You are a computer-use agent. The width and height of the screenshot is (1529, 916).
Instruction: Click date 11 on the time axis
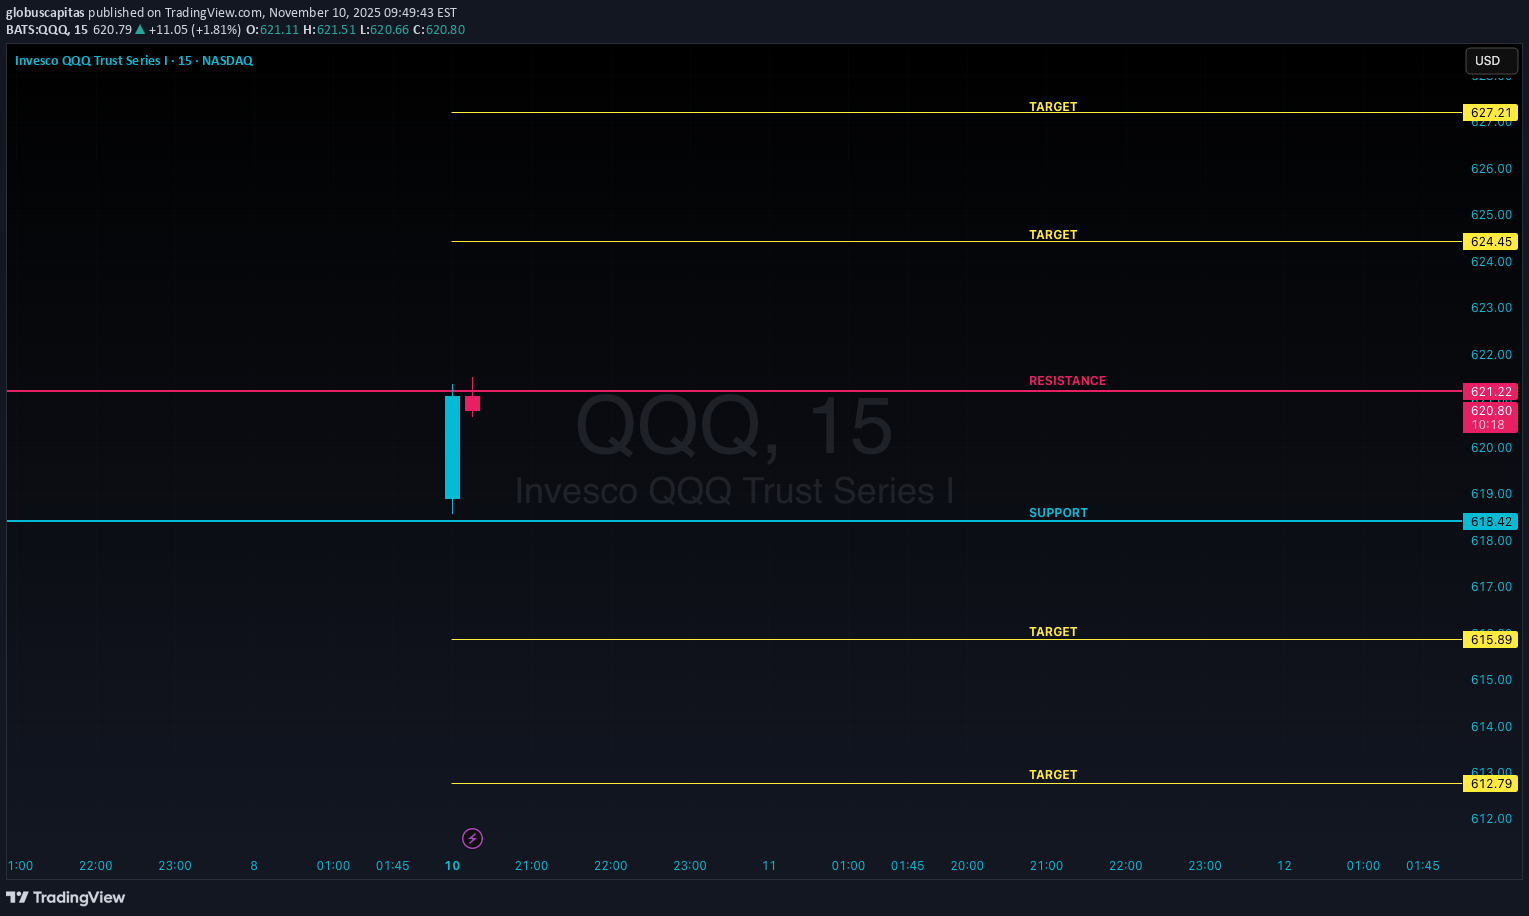pos(769,866)
